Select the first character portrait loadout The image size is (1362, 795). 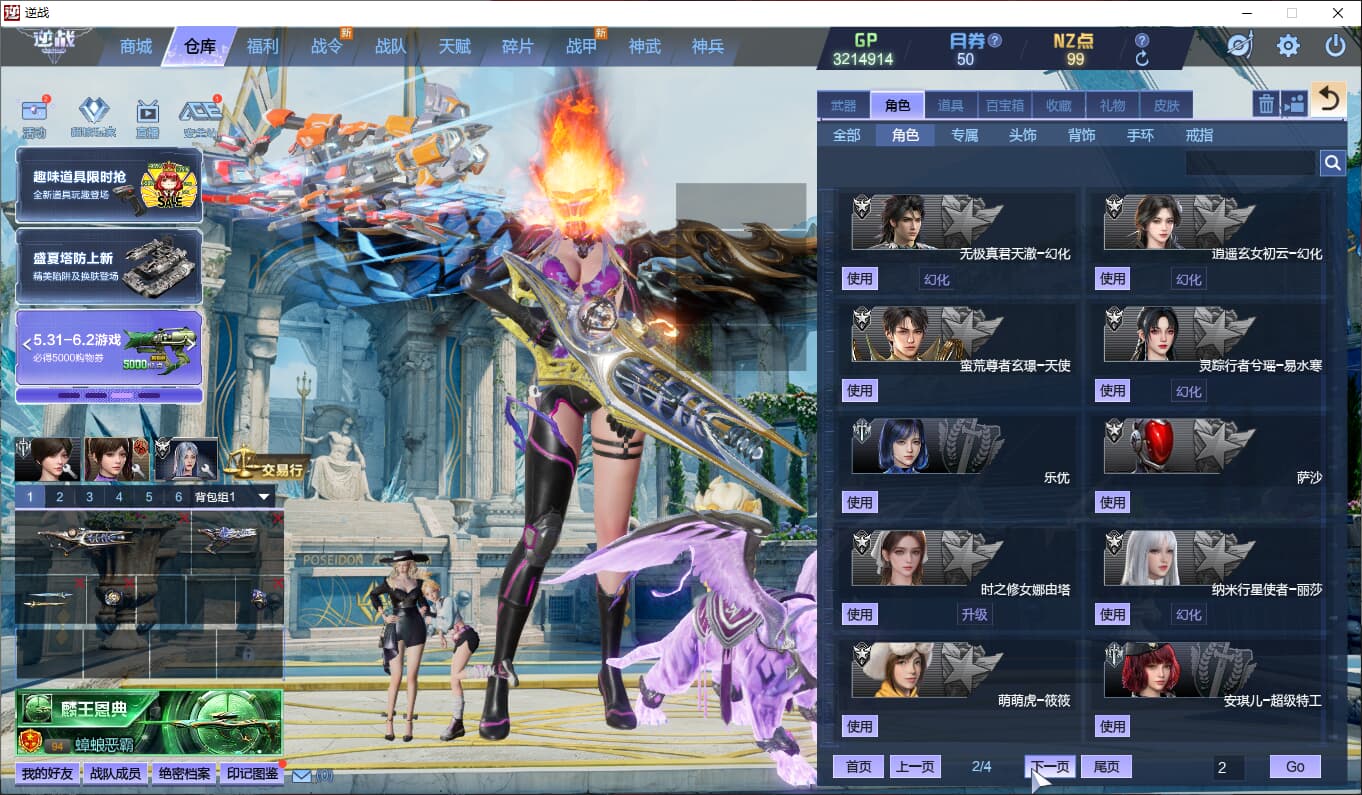46,459
